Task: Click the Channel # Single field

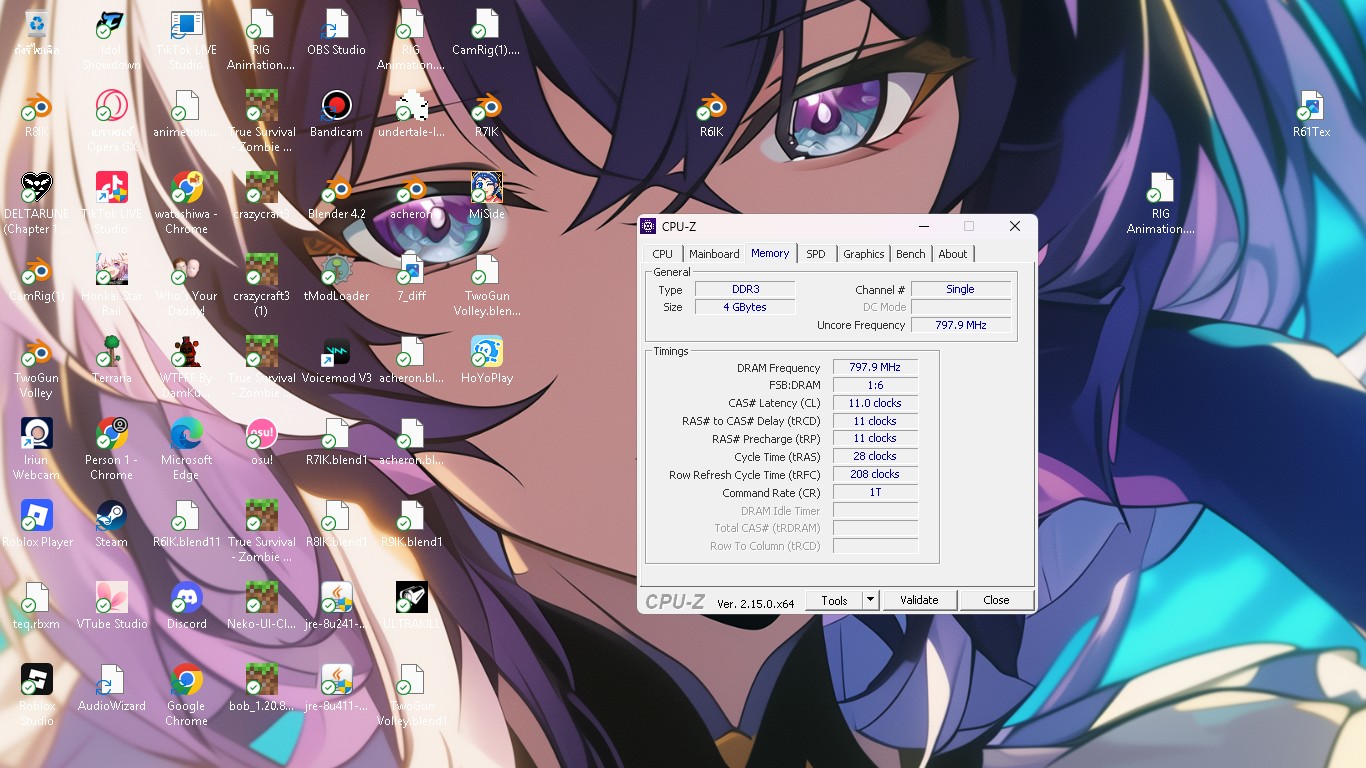Action: click(x=960, y=289)
